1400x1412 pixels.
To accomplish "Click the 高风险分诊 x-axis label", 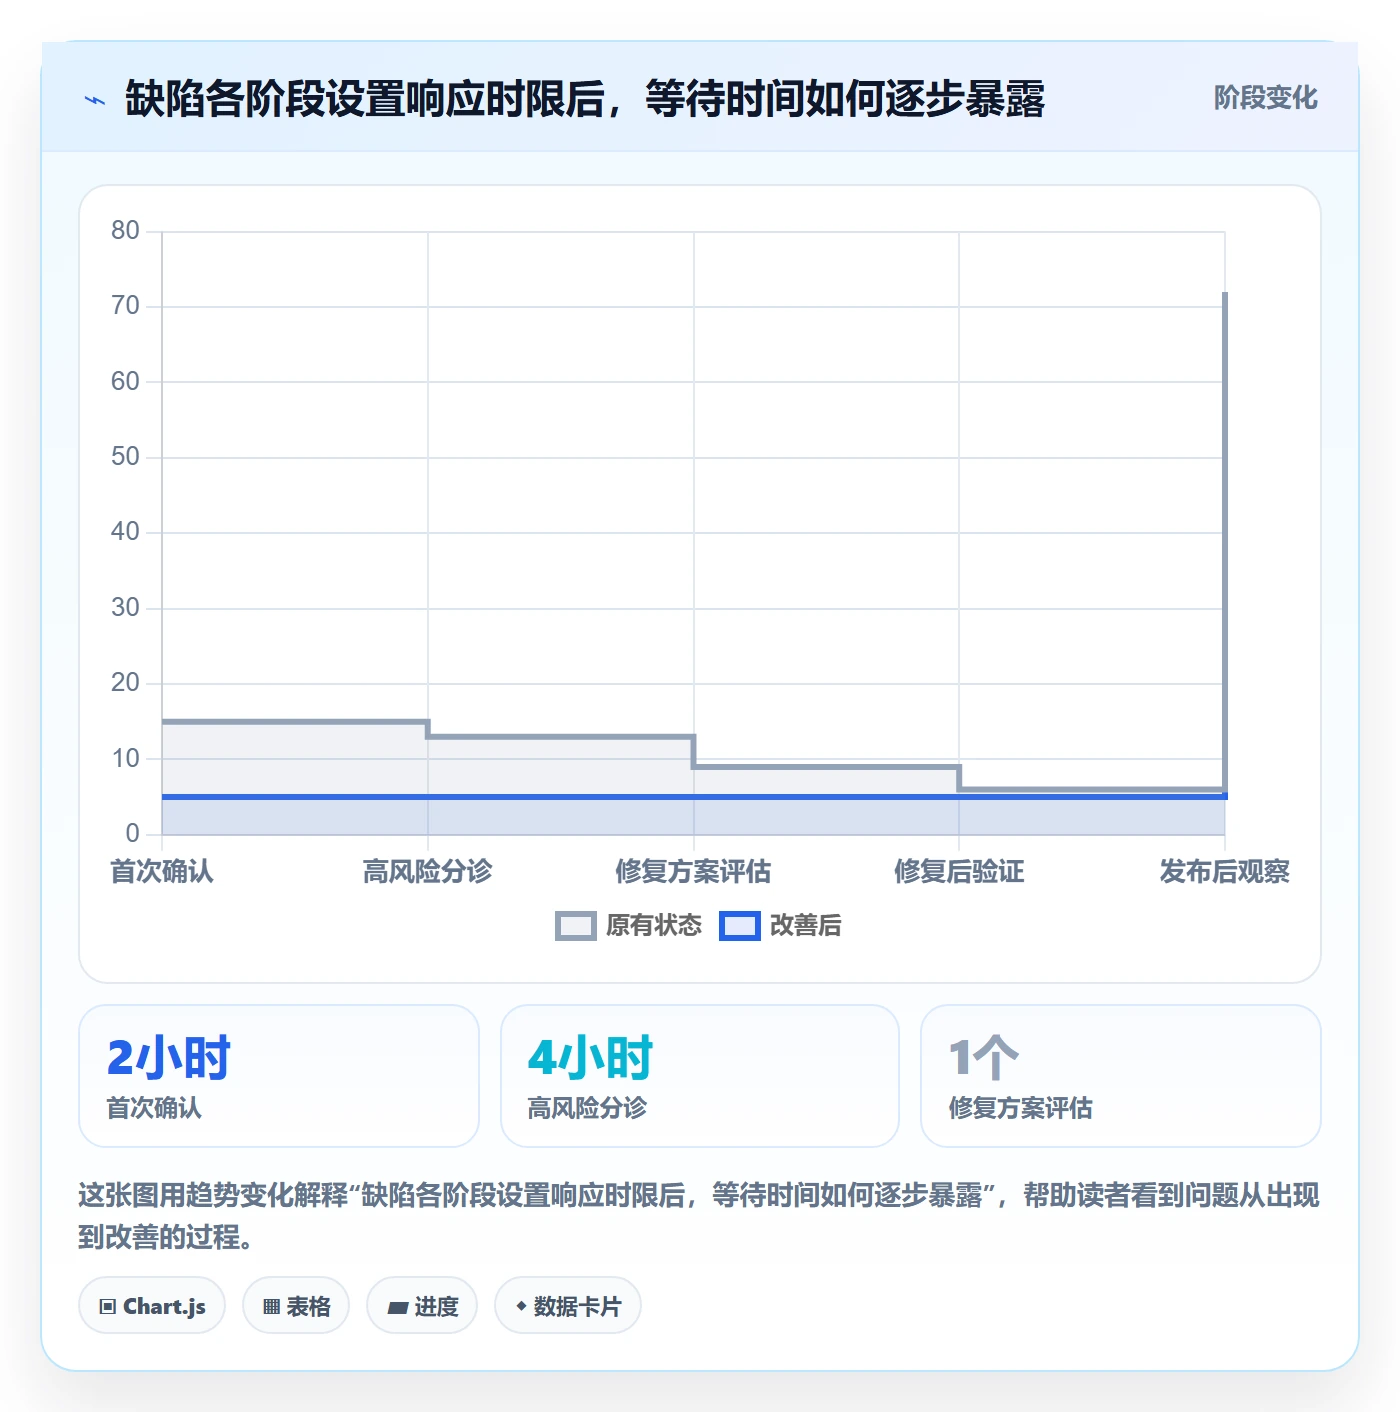I will point(428,871).
